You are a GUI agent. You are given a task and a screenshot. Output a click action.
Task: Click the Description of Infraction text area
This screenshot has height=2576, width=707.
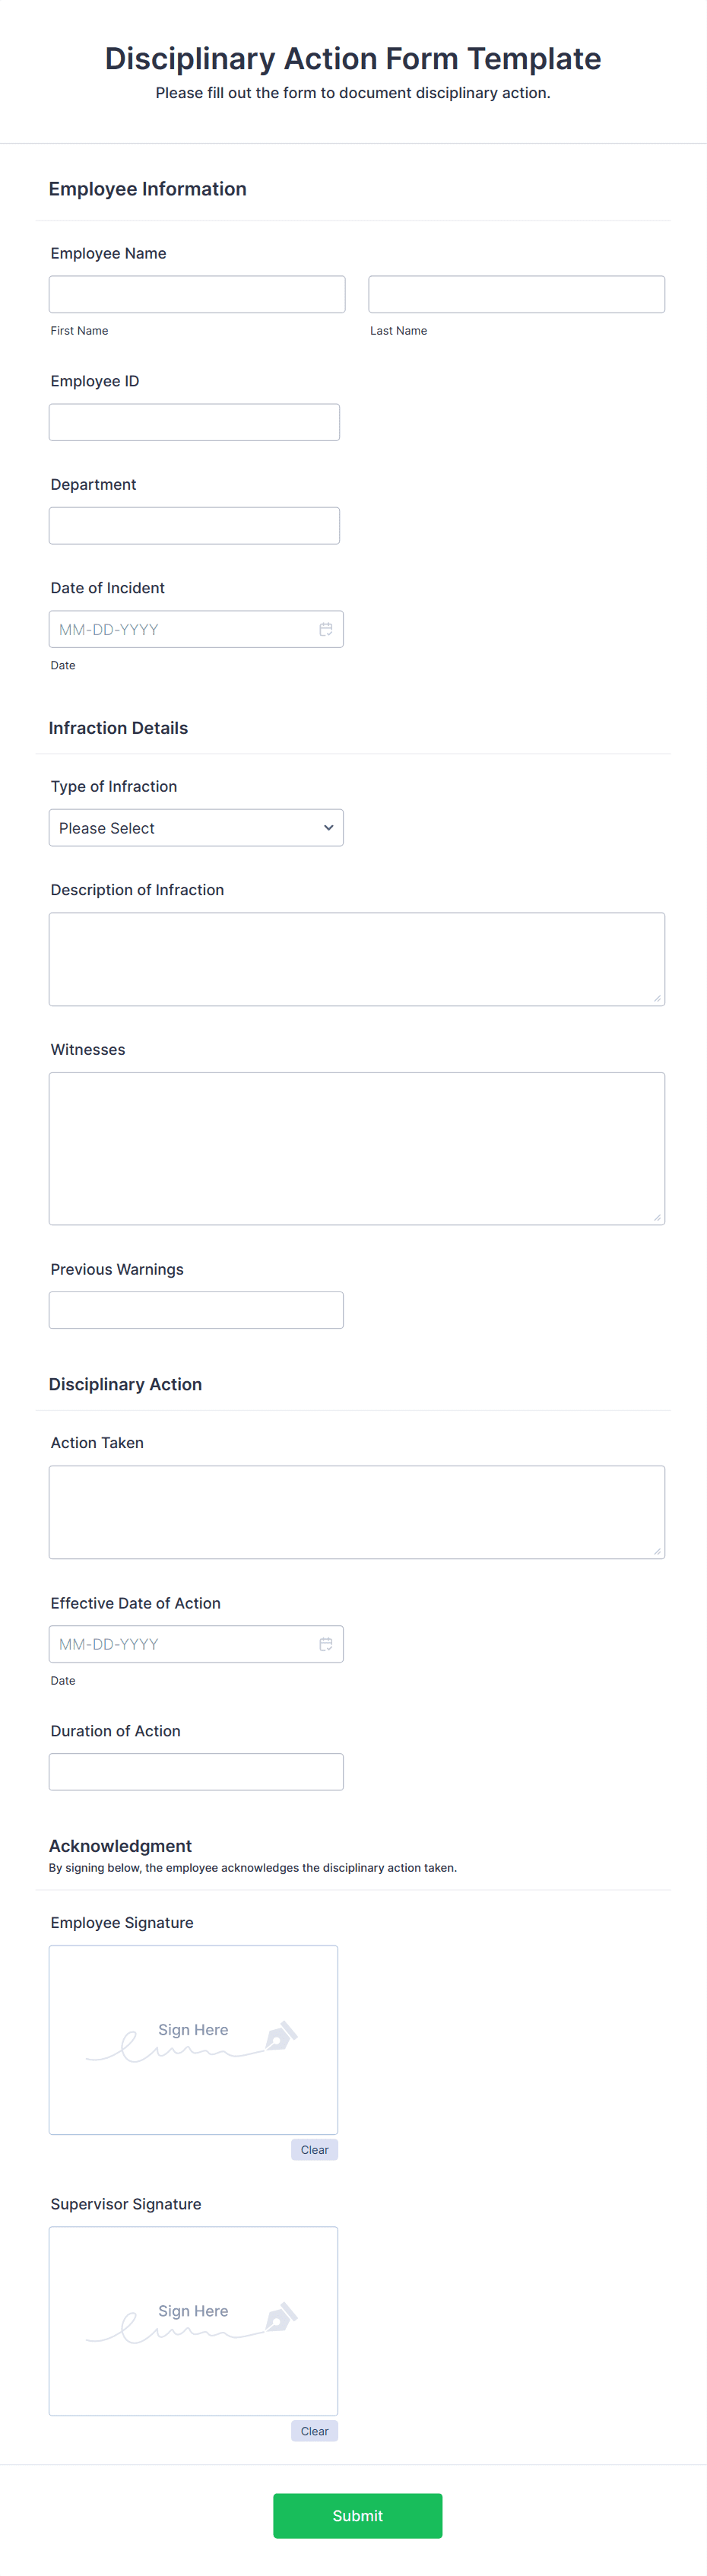pos(356,957)
